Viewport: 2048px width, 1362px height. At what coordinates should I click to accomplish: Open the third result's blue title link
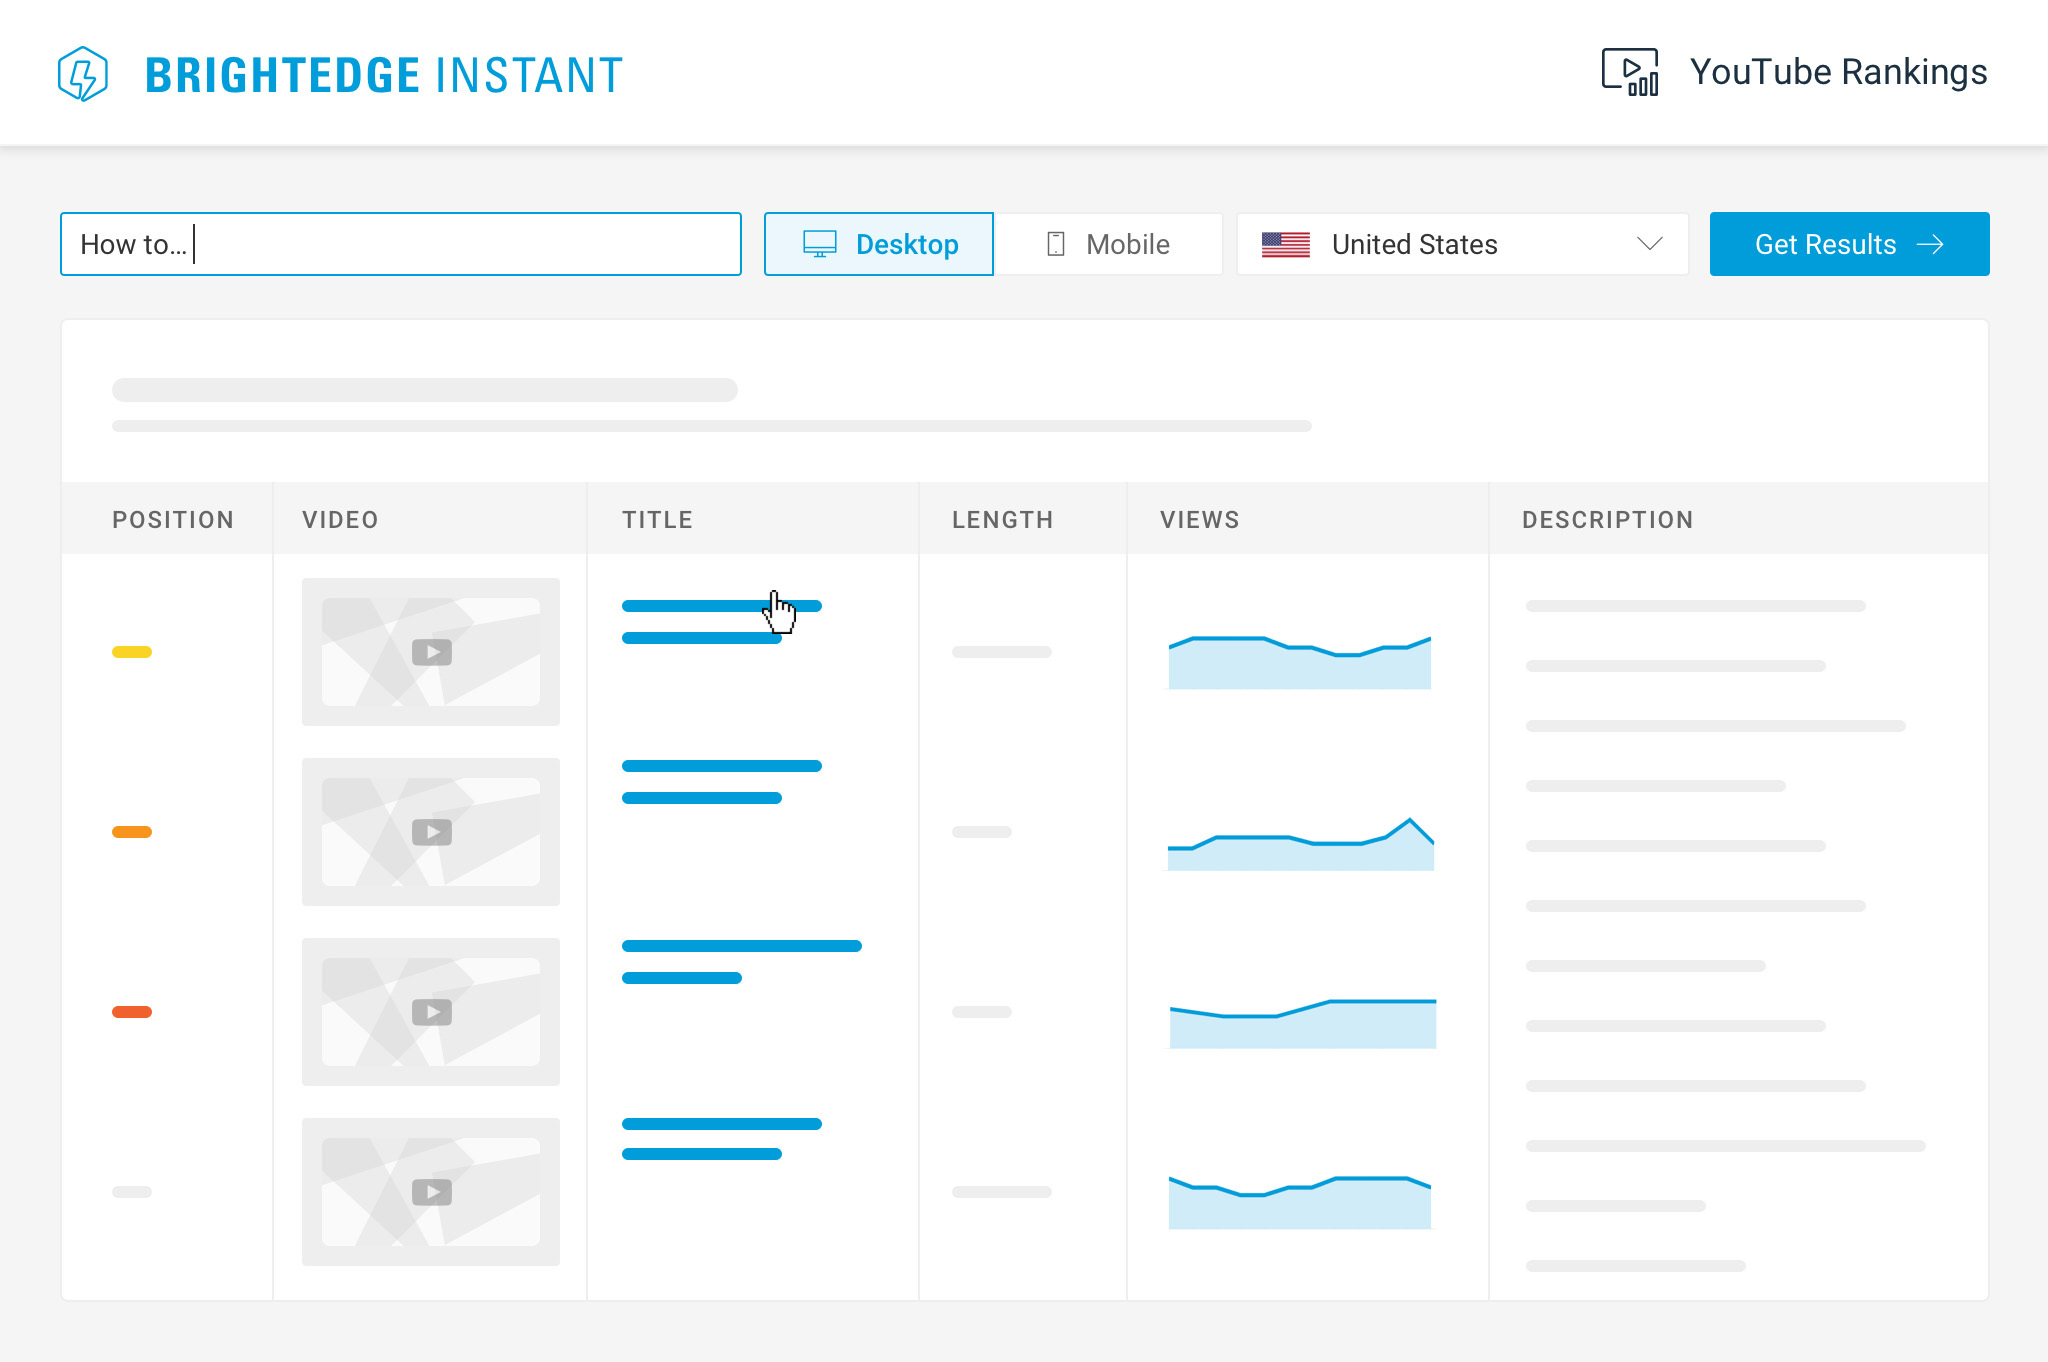click(x=740, y=947)
